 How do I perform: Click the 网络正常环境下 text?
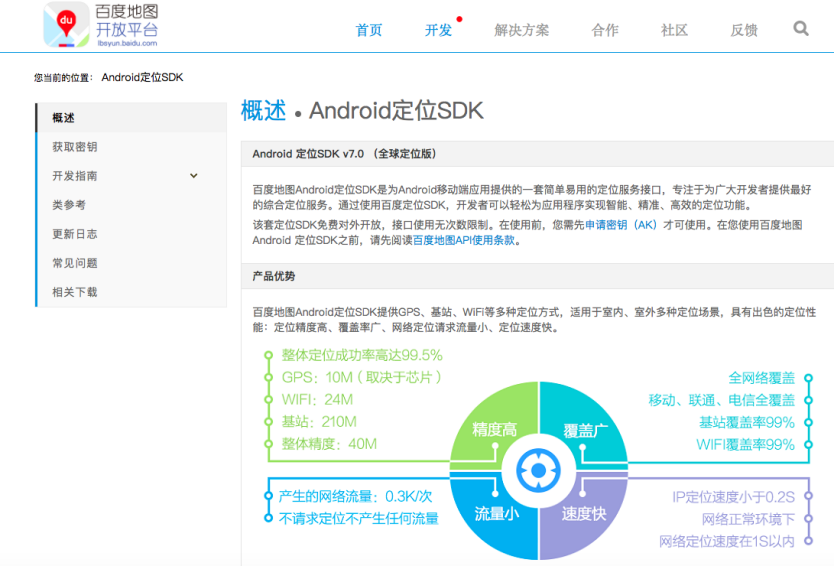[x=748, y=519]
